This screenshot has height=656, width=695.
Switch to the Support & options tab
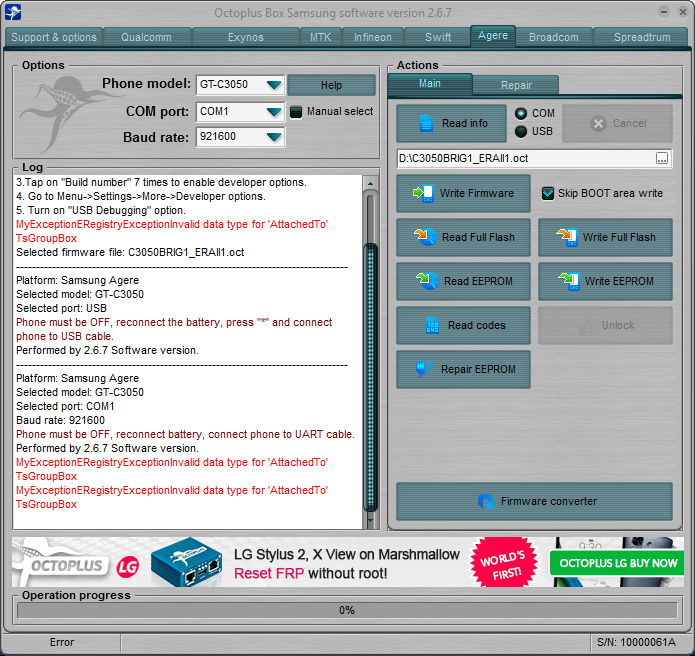pyautogui.click(x=54, y=37)
